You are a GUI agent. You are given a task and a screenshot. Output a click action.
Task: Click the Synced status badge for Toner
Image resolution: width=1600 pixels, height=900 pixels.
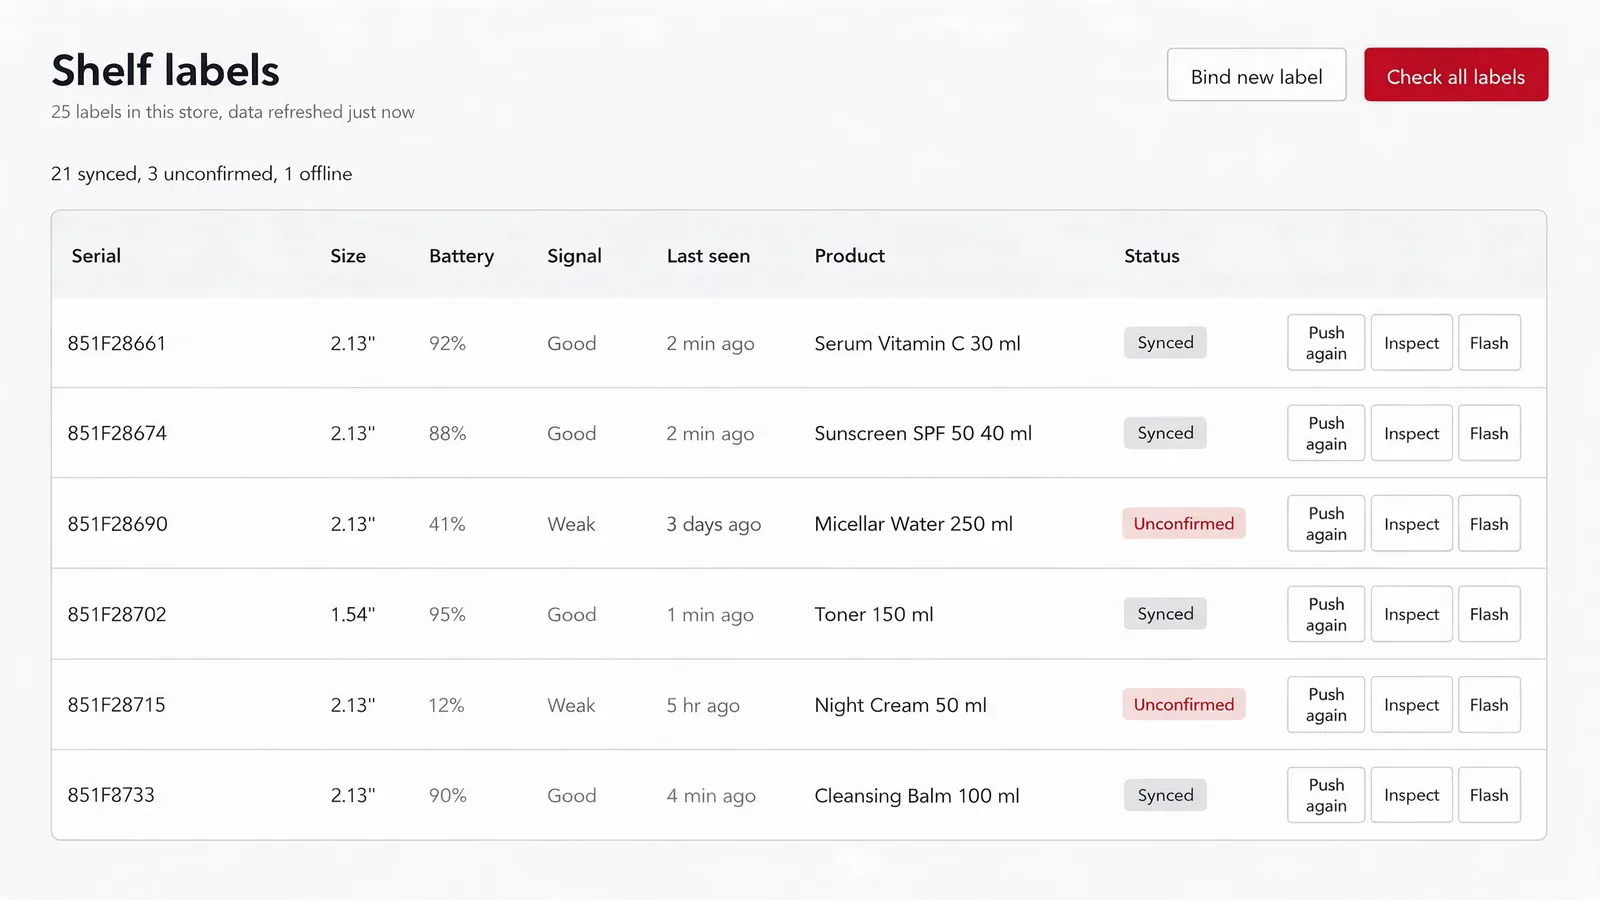click(x=1165, y=614)
